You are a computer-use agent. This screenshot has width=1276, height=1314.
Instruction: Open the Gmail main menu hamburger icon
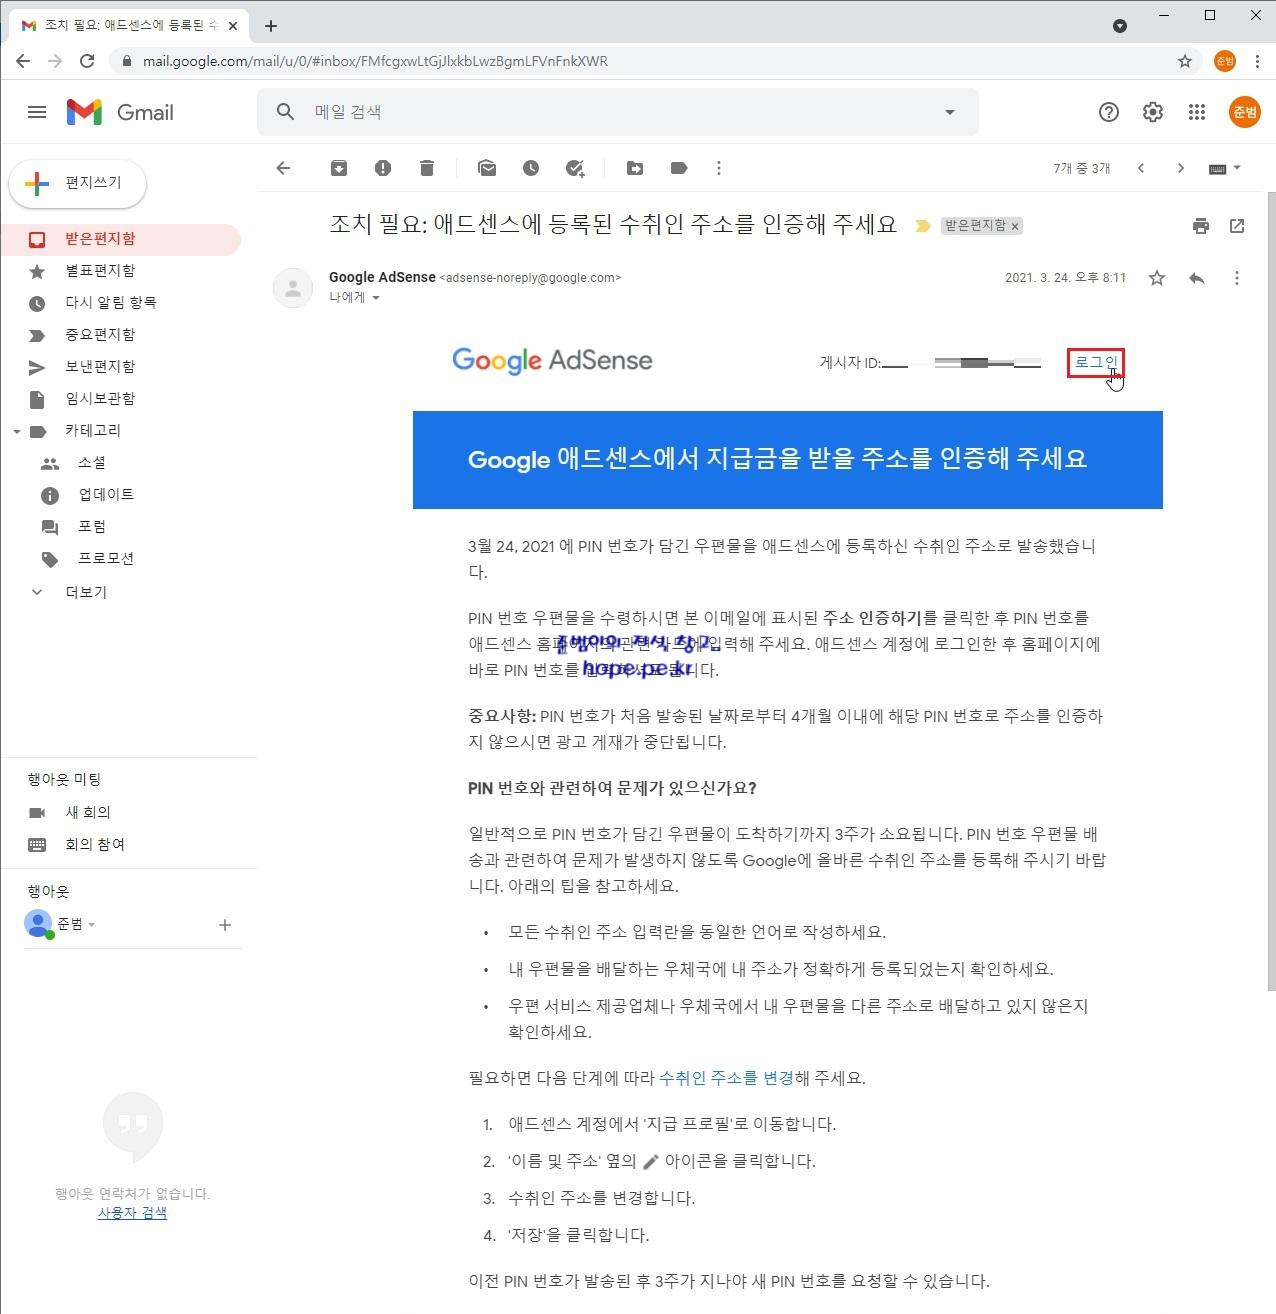(37, 112)
